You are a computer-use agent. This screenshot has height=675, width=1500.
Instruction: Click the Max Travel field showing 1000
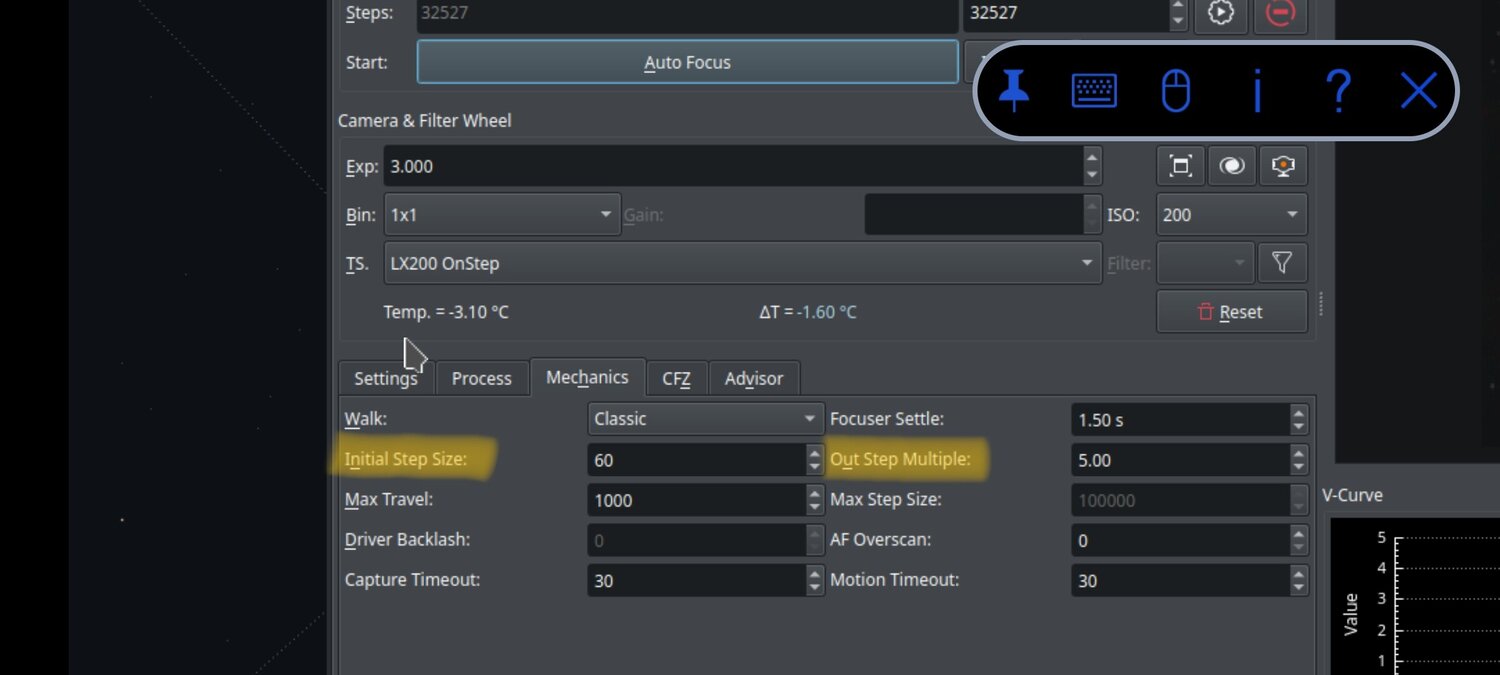697,500
